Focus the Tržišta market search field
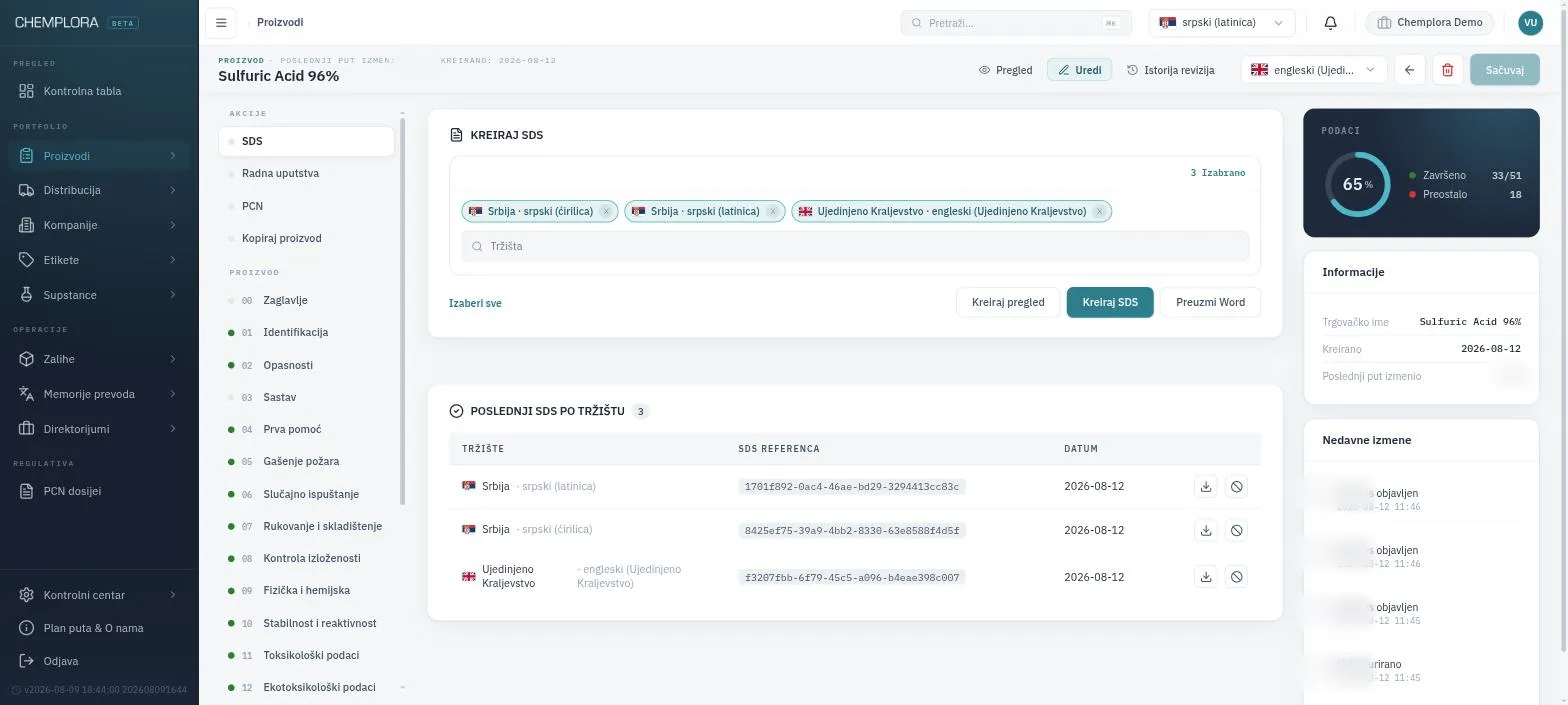Screen dimensions: 1568x705 855,246
